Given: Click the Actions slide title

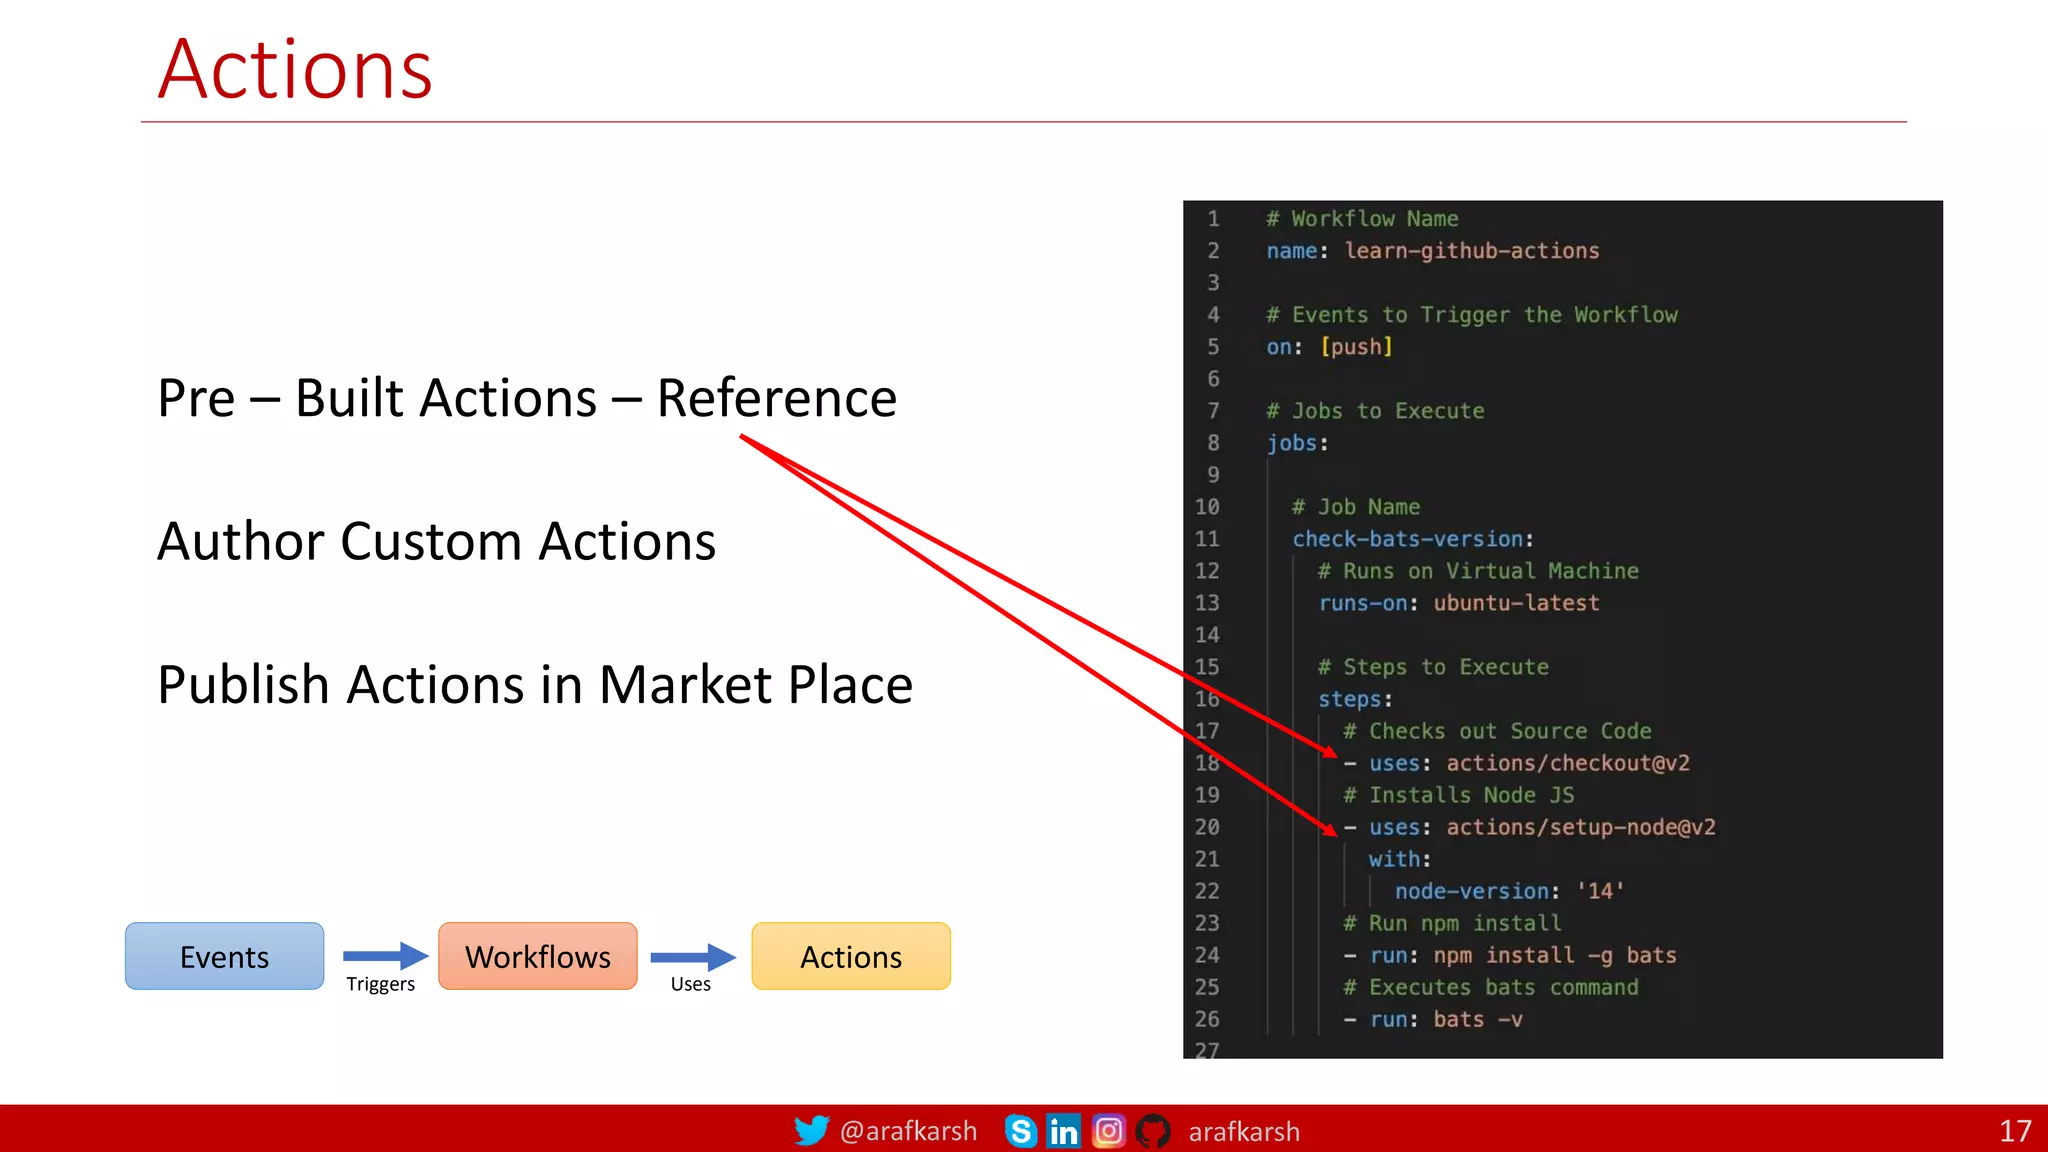Looking at the screenshot, I should pyautogui.click(x=295, y=69).
